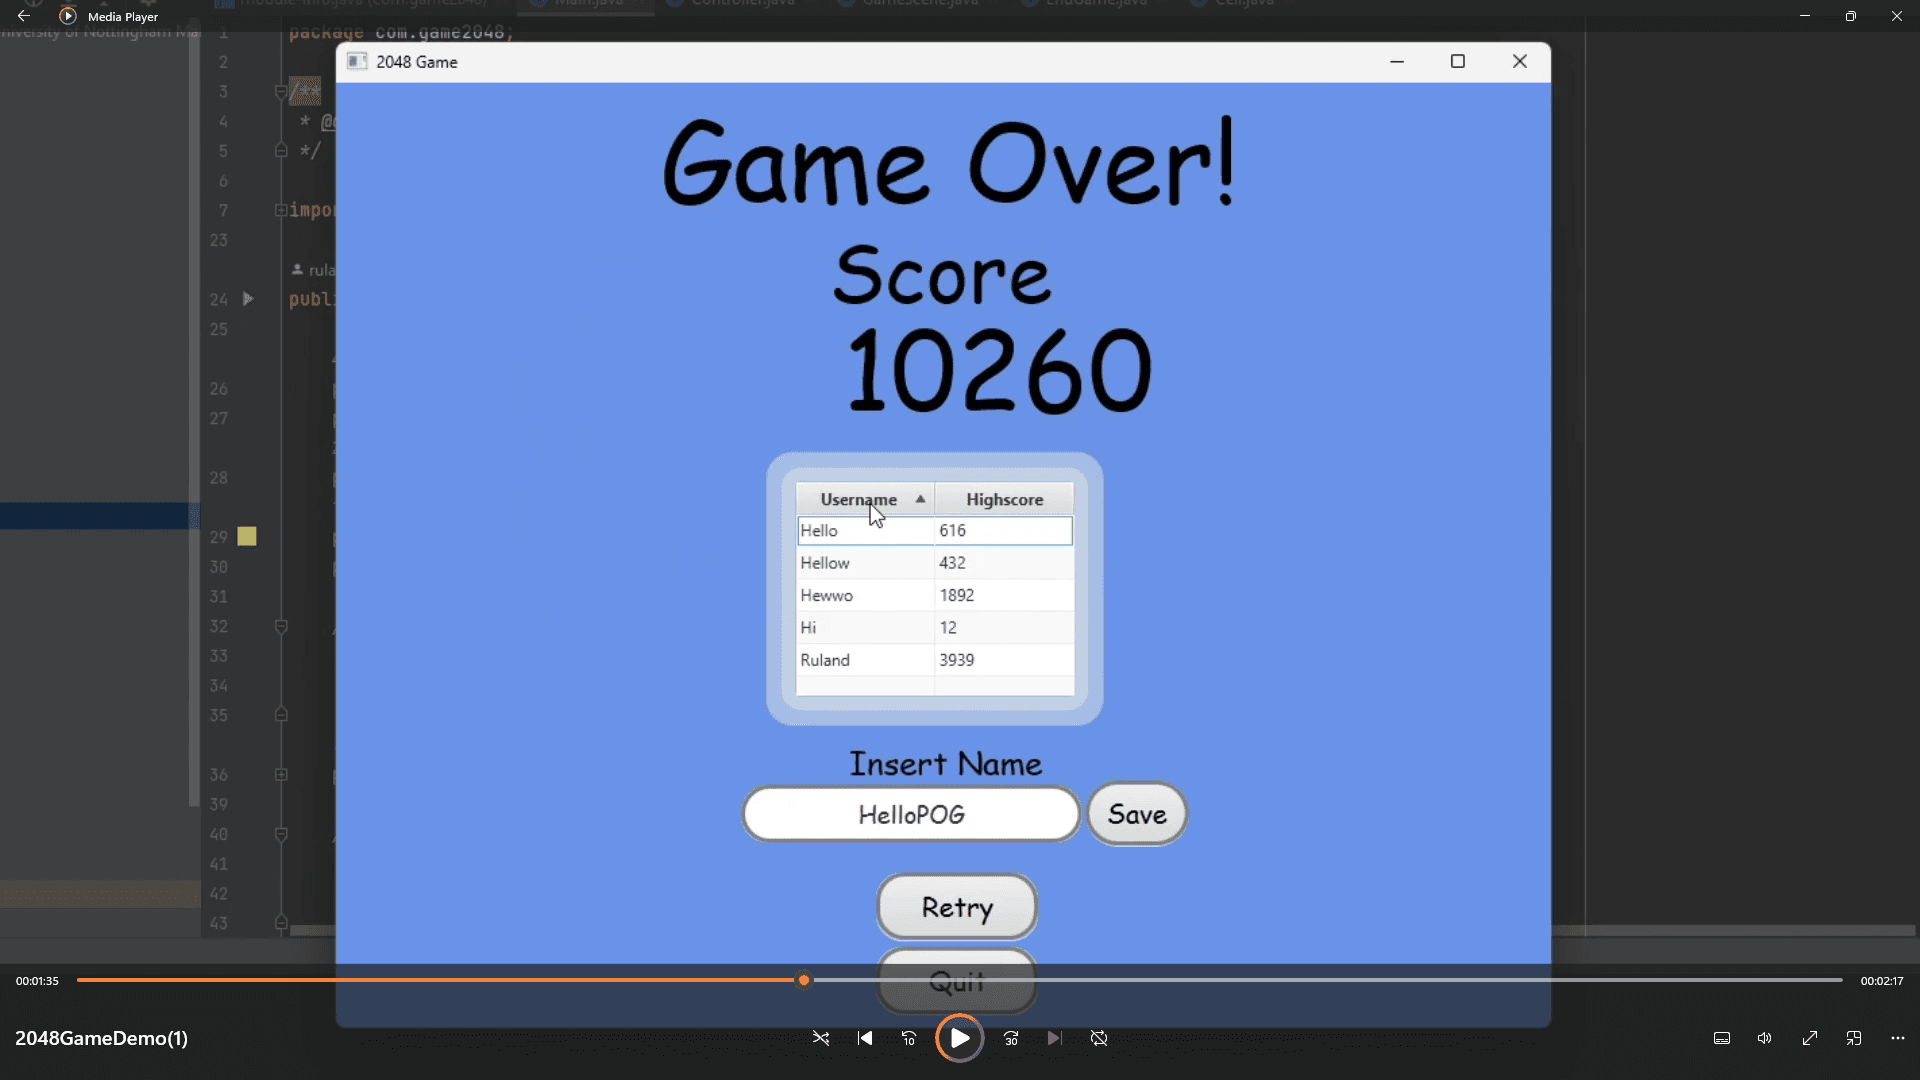
Task: Click the 12 highscore cell
Action: pyautogui.click(x=1004, y=628)
